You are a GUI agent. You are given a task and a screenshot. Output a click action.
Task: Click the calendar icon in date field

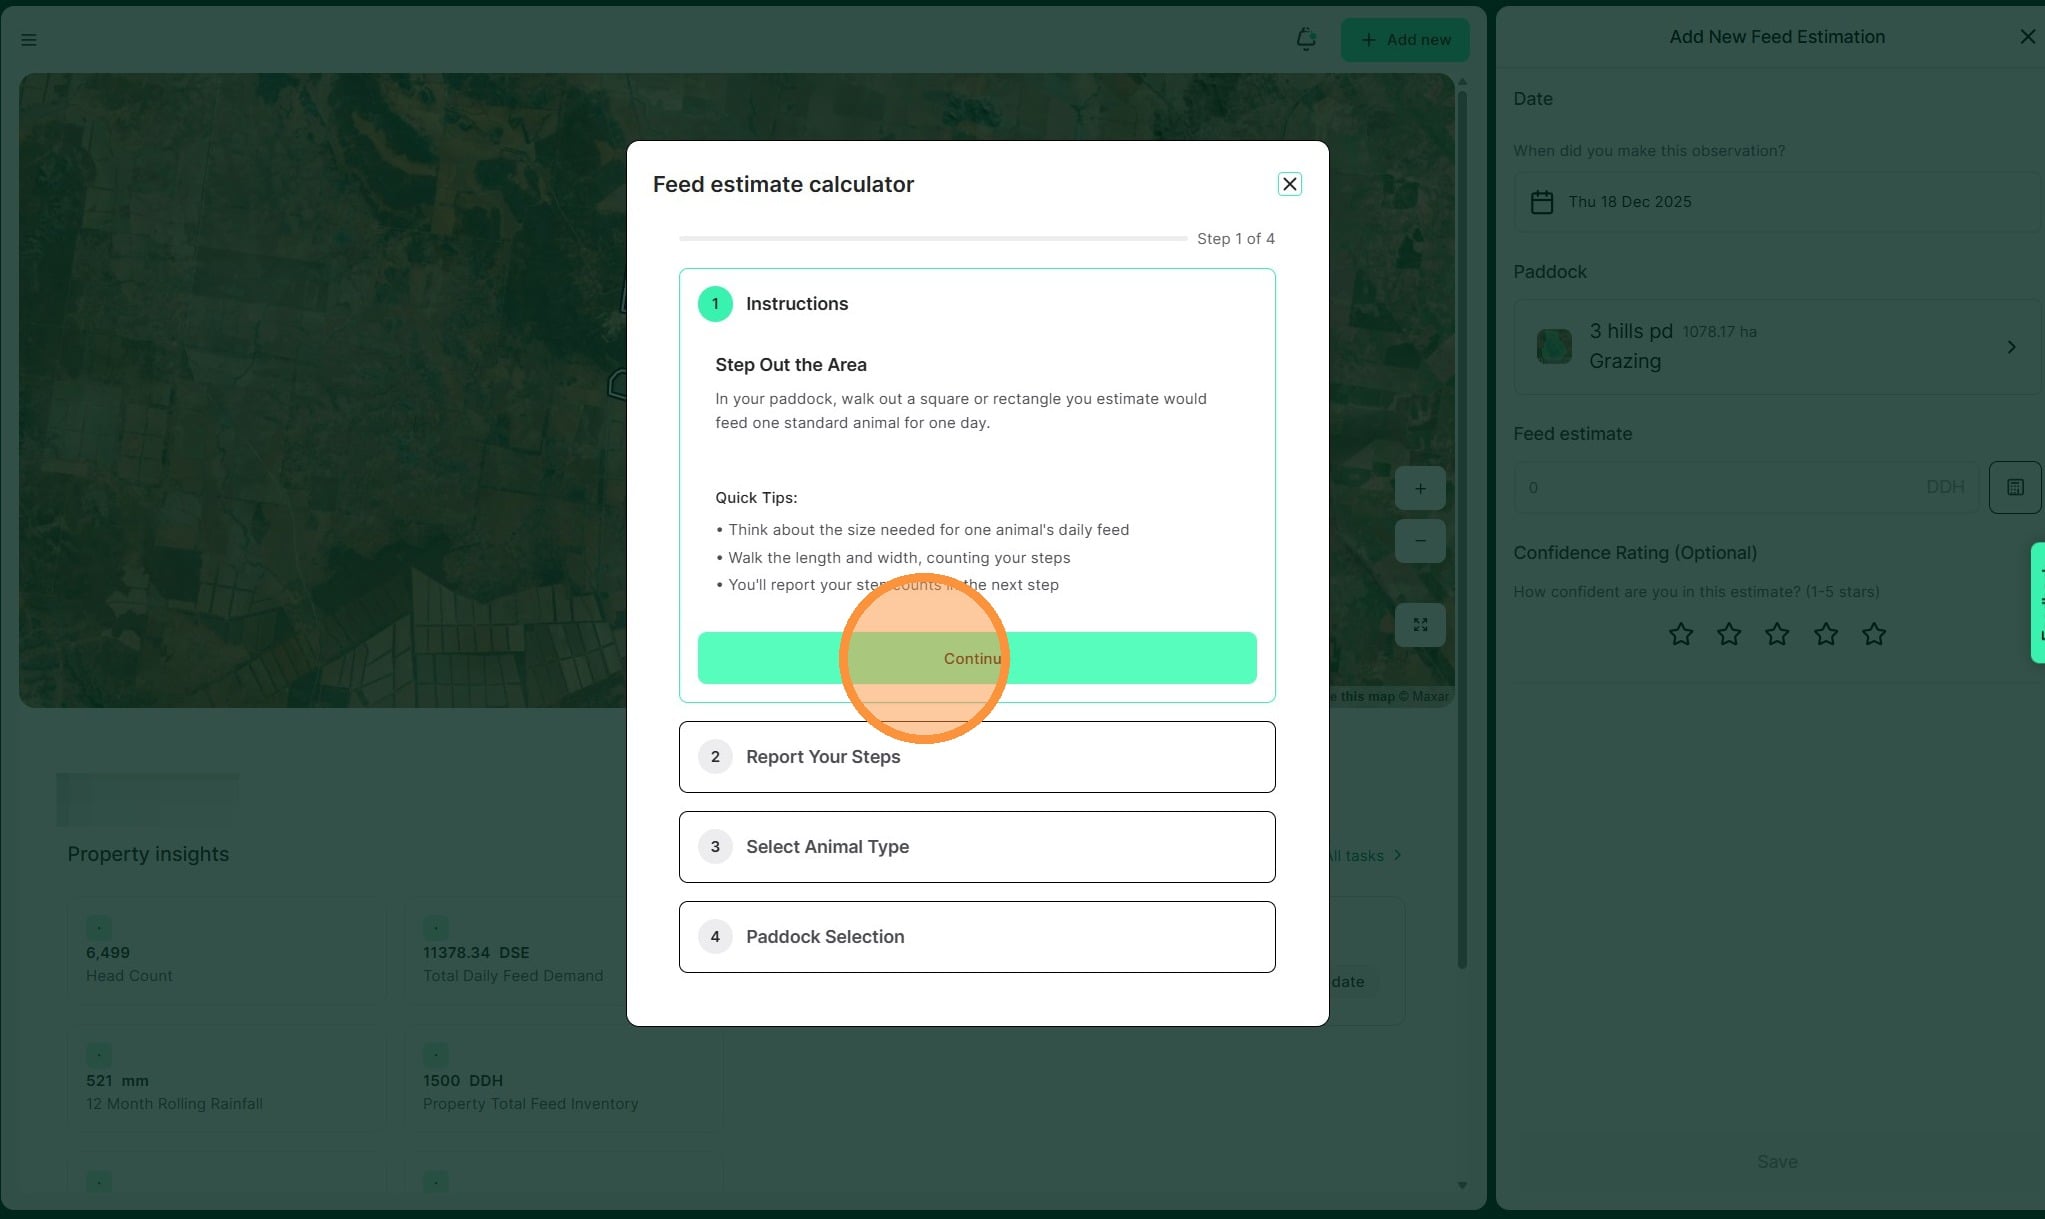[1542, 202]
